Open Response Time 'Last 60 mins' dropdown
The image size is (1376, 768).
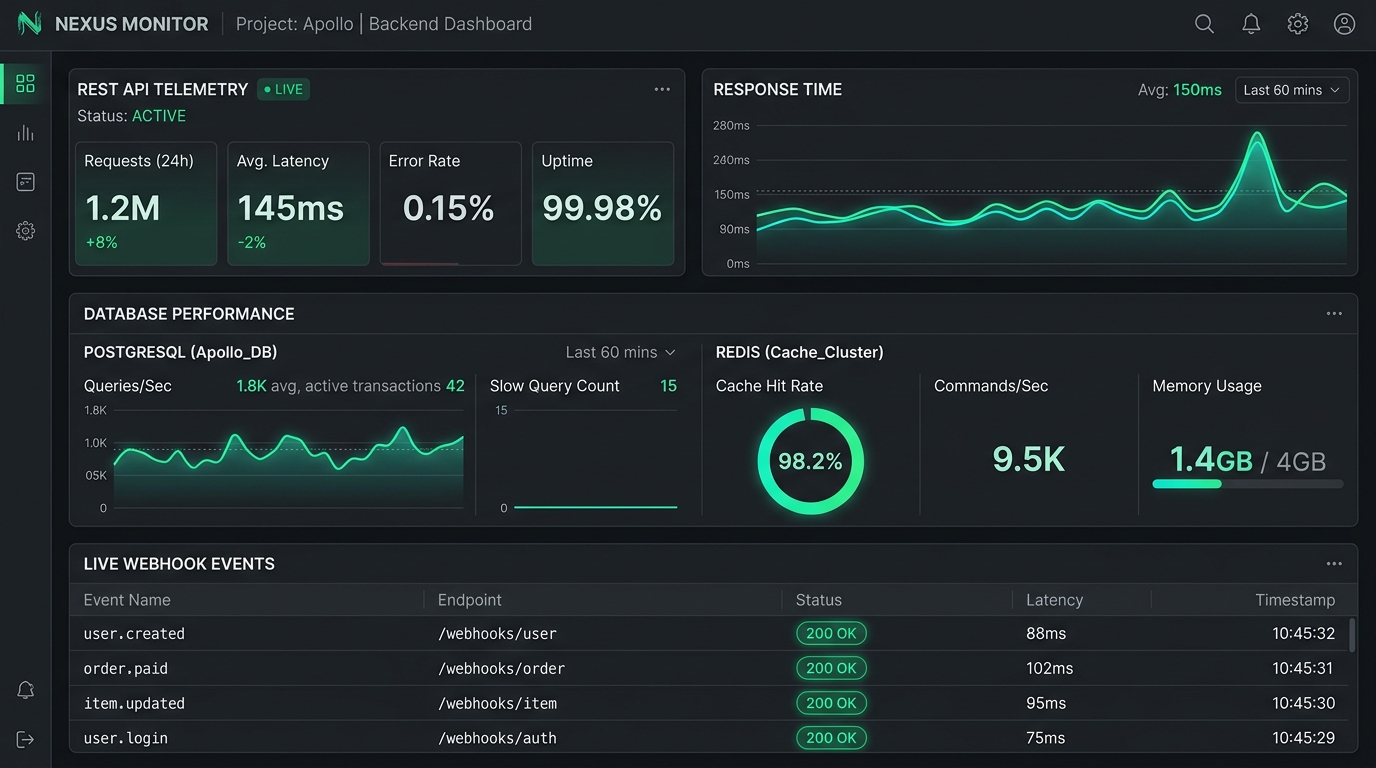(x=1292, y=90)
